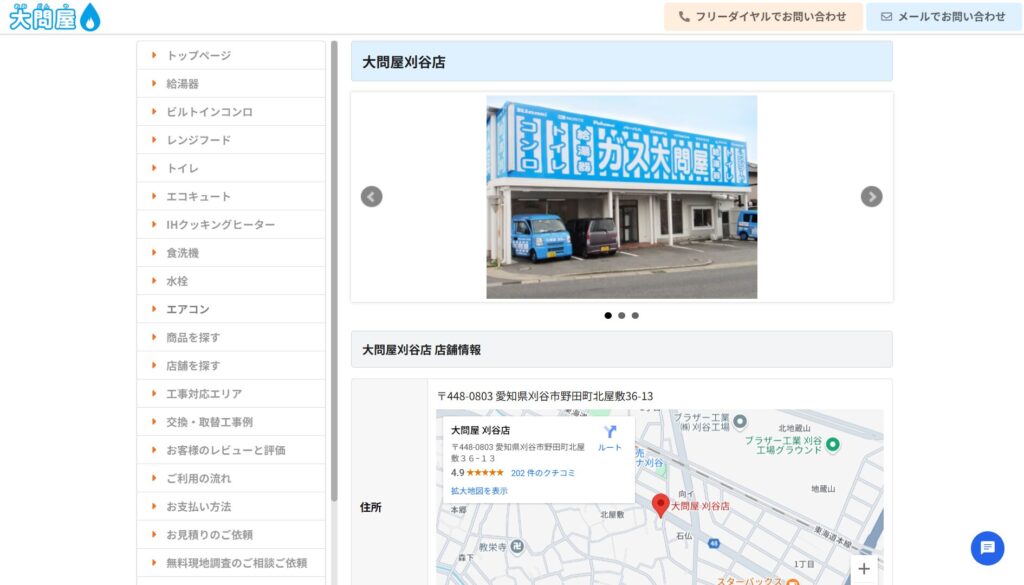Click the Brother 工業 刈谷工場 map marker

[740, 421]
